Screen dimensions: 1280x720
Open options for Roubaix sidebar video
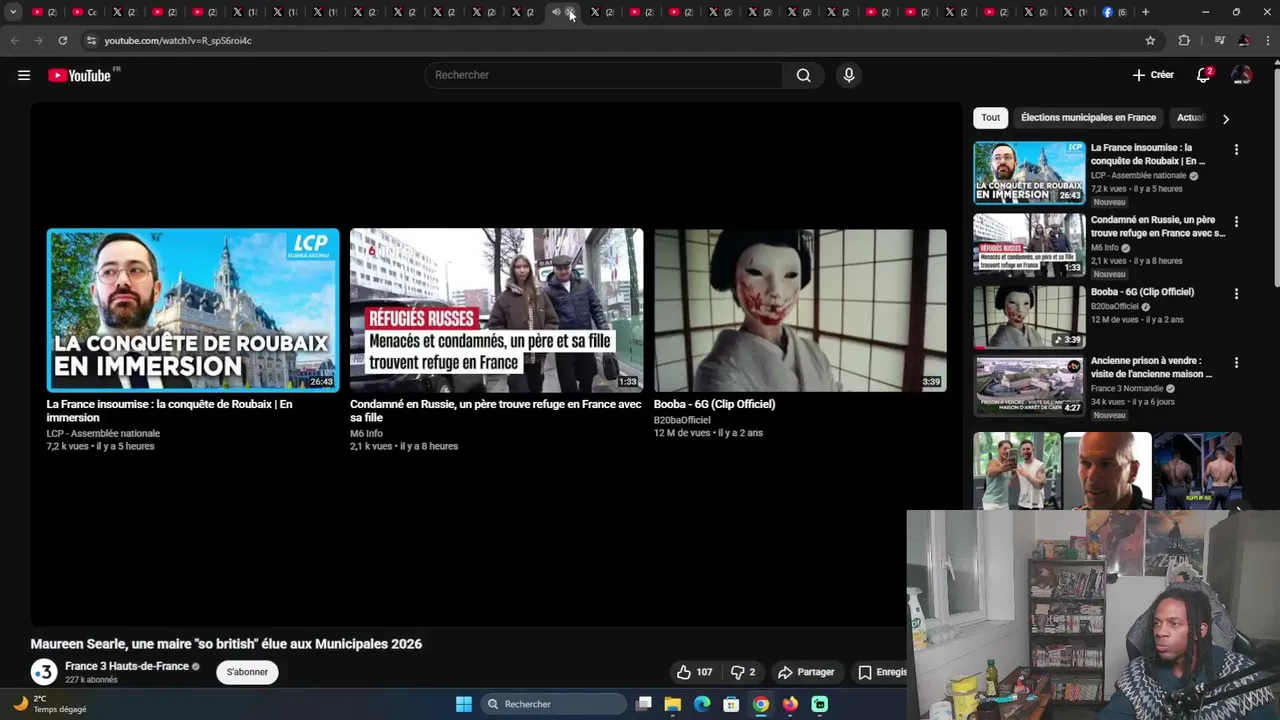(1236, 149)
